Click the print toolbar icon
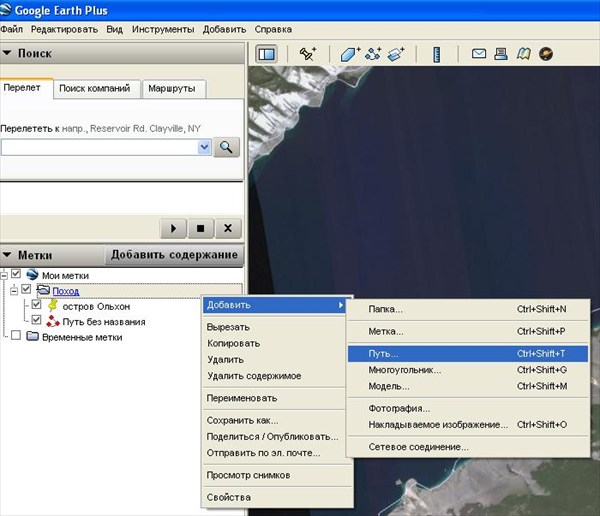The height and width of the screenshot is (516, 600). point(501,54)
